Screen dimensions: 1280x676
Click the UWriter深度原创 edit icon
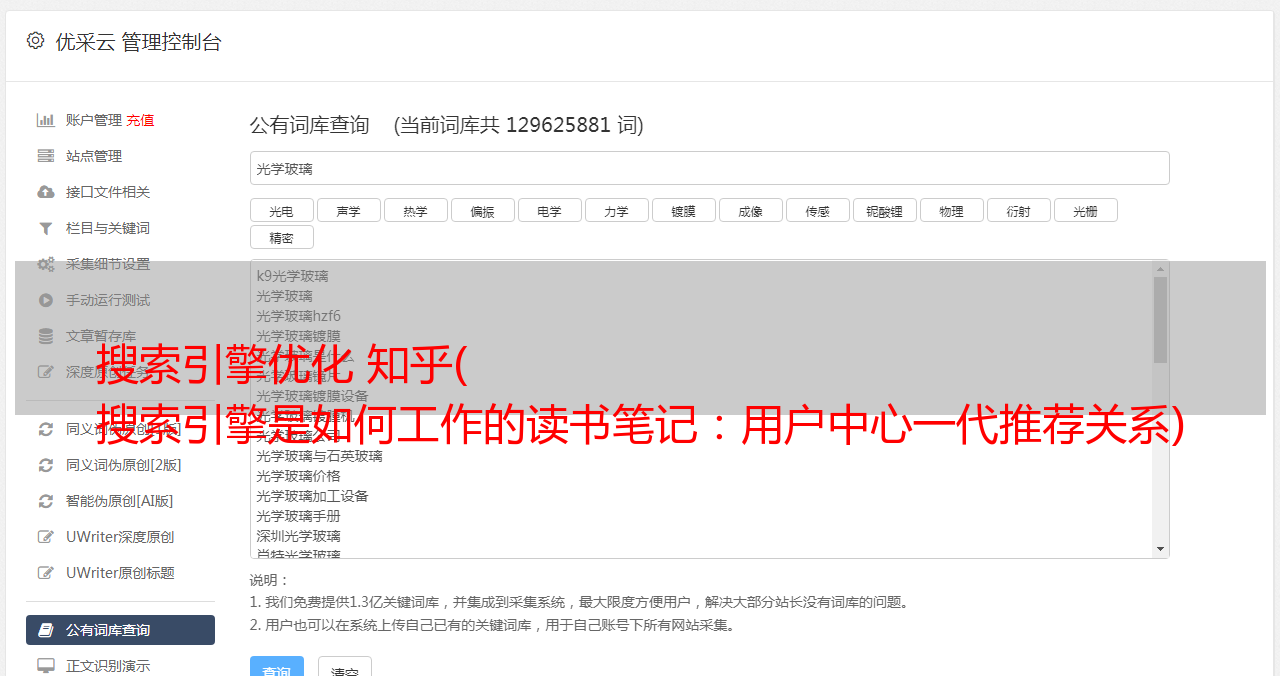pyautogui.click(x=45, y=537)
